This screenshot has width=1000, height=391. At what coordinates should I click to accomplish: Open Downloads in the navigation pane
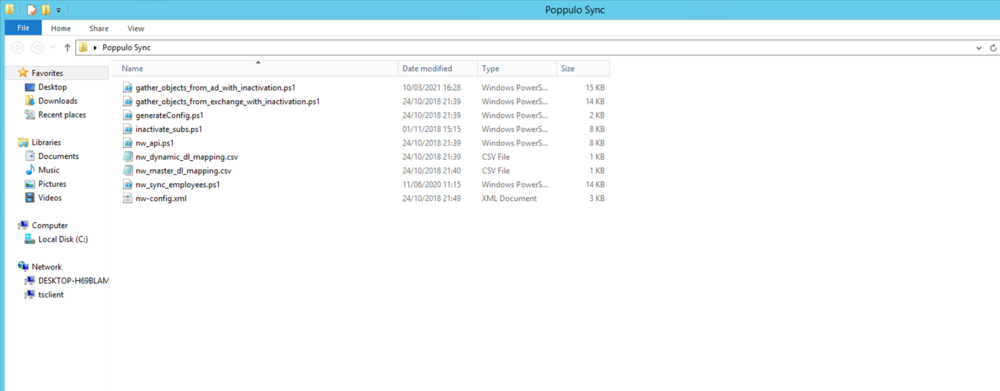[x=57, y=101]
